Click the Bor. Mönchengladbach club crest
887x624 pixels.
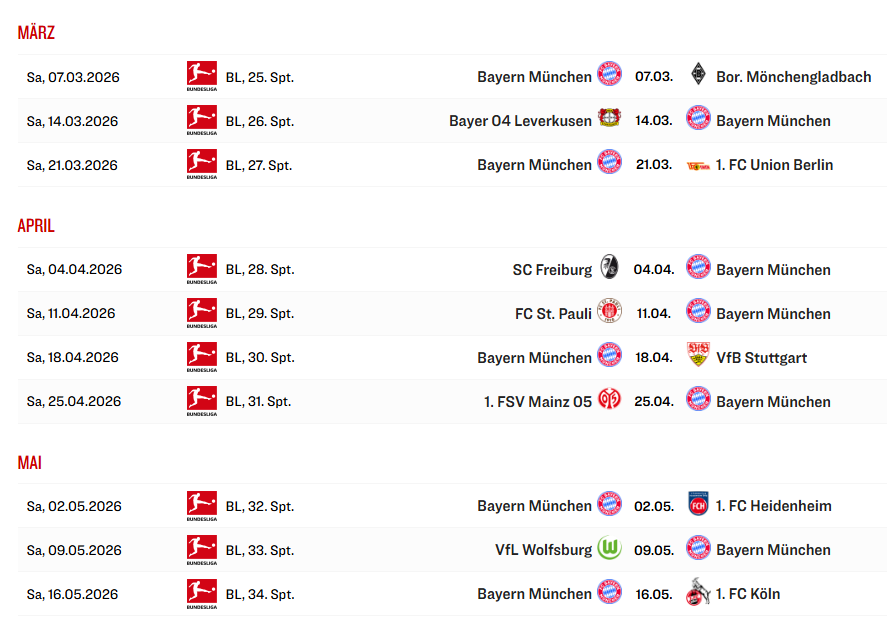(698, 76)
